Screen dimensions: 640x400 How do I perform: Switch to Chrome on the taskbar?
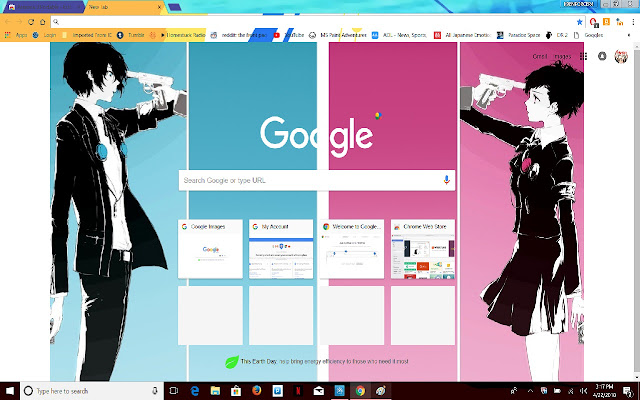[360, 391]
